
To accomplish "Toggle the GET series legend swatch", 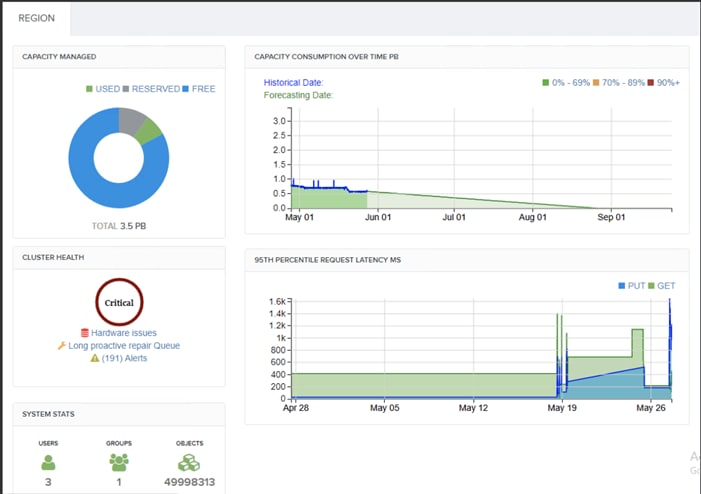I will click(x=651, y=286).
